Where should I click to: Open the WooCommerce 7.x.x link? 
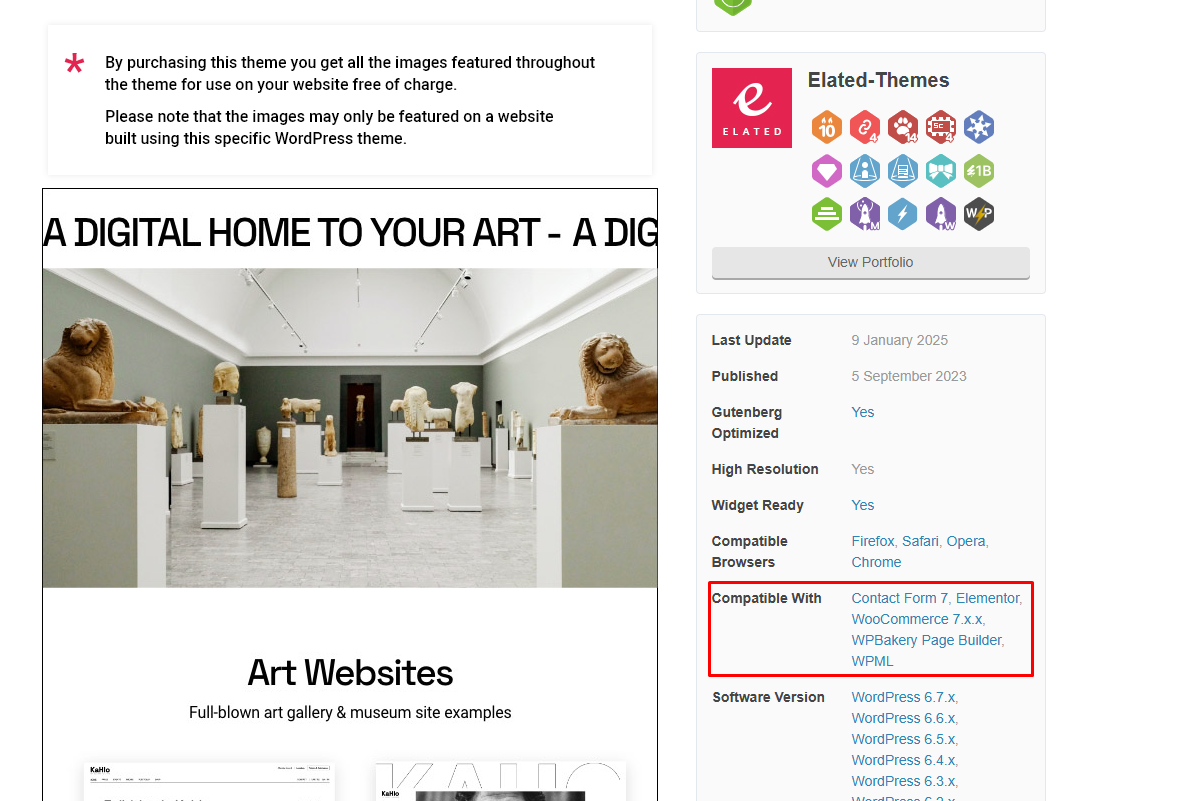tap(917, 620)
